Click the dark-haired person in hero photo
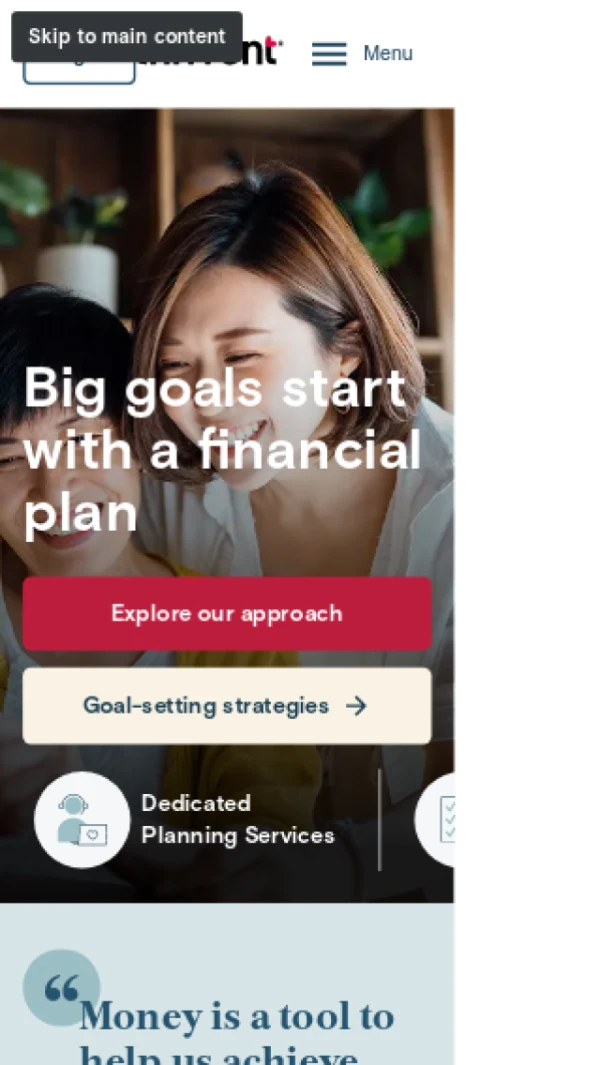Screen dimensions: 600x1065 61,421
